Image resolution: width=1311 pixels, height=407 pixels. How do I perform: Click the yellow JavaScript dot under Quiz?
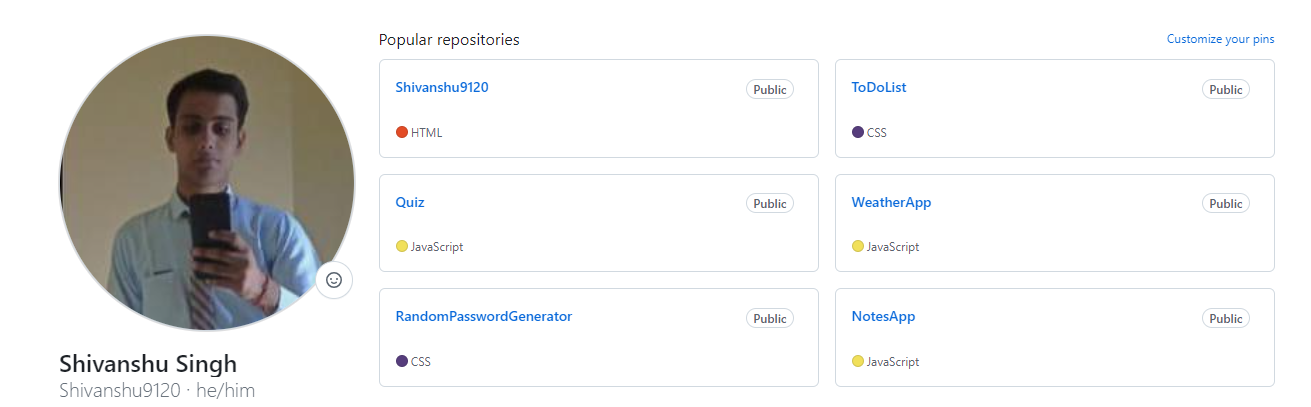(x=402, y=246)
